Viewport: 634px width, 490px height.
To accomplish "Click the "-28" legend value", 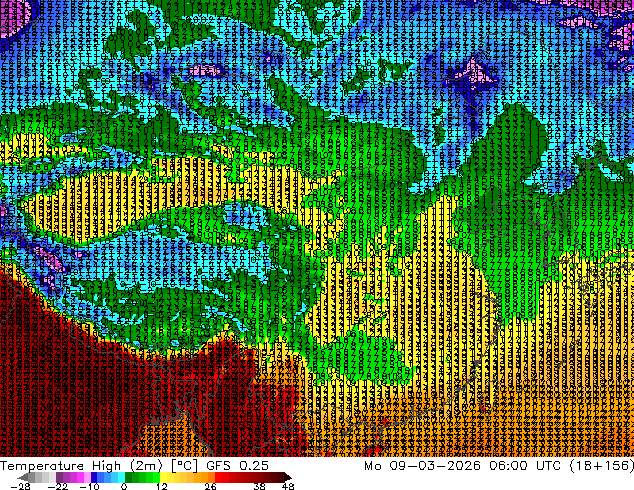I will tap(21, 486).
